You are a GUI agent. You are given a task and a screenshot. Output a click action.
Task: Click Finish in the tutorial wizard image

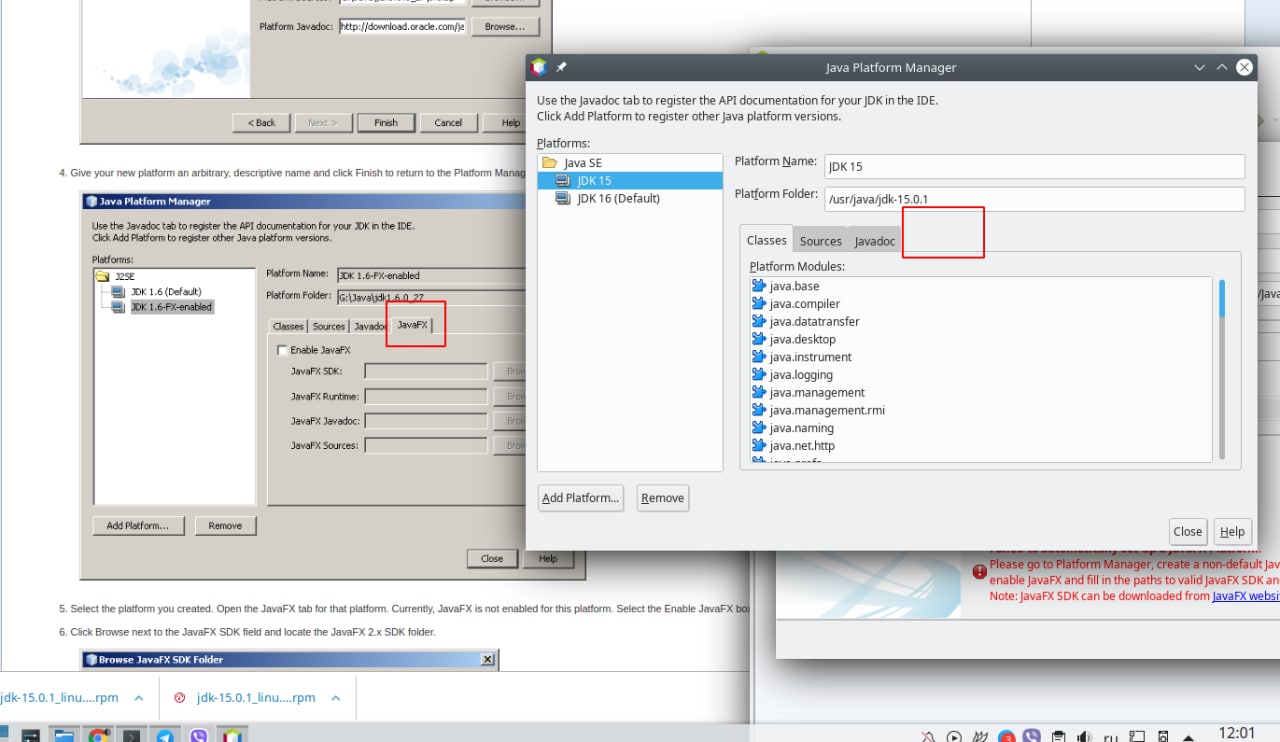386,123
